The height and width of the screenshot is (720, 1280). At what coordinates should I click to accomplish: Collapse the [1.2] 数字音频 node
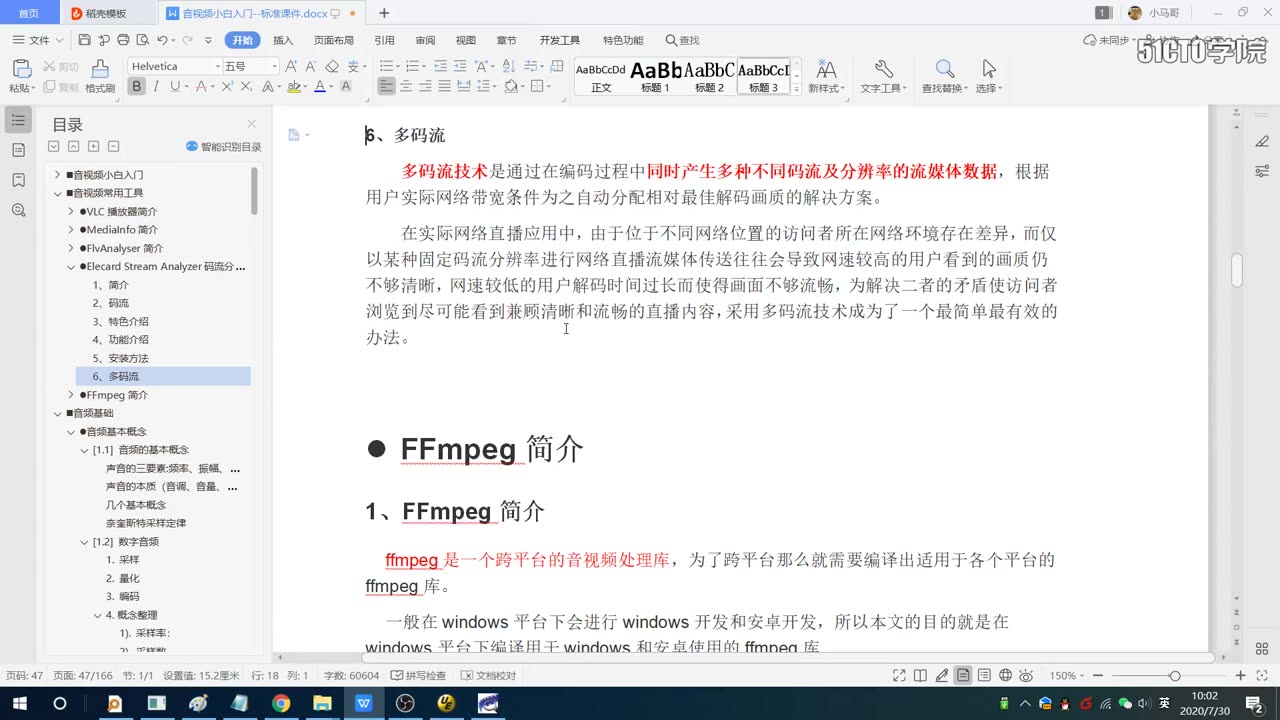click(84, 542)
